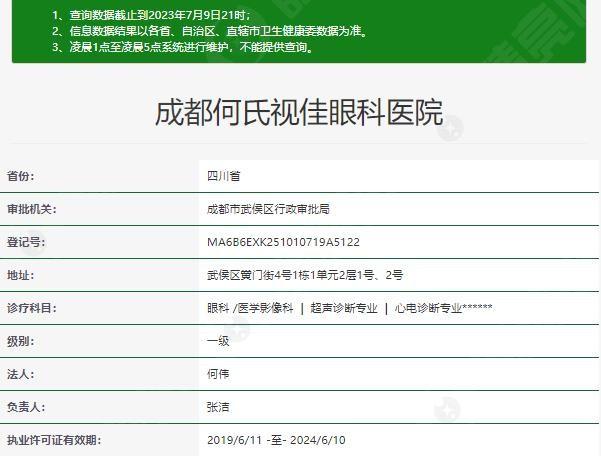
Task: Click the third notice line about 凌晨 system maintenance
Action: (x=182, y=46)
